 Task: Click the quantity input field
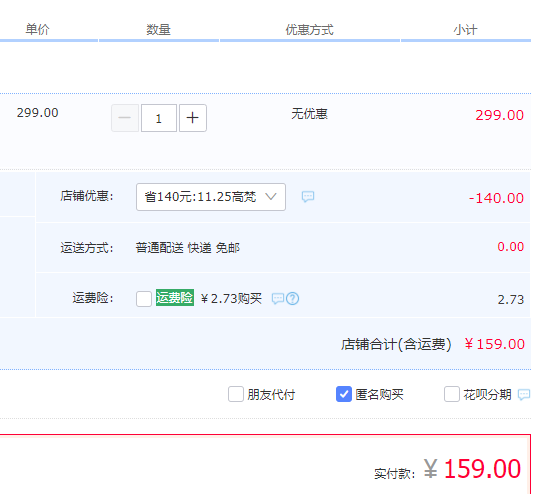pos(159,118)
